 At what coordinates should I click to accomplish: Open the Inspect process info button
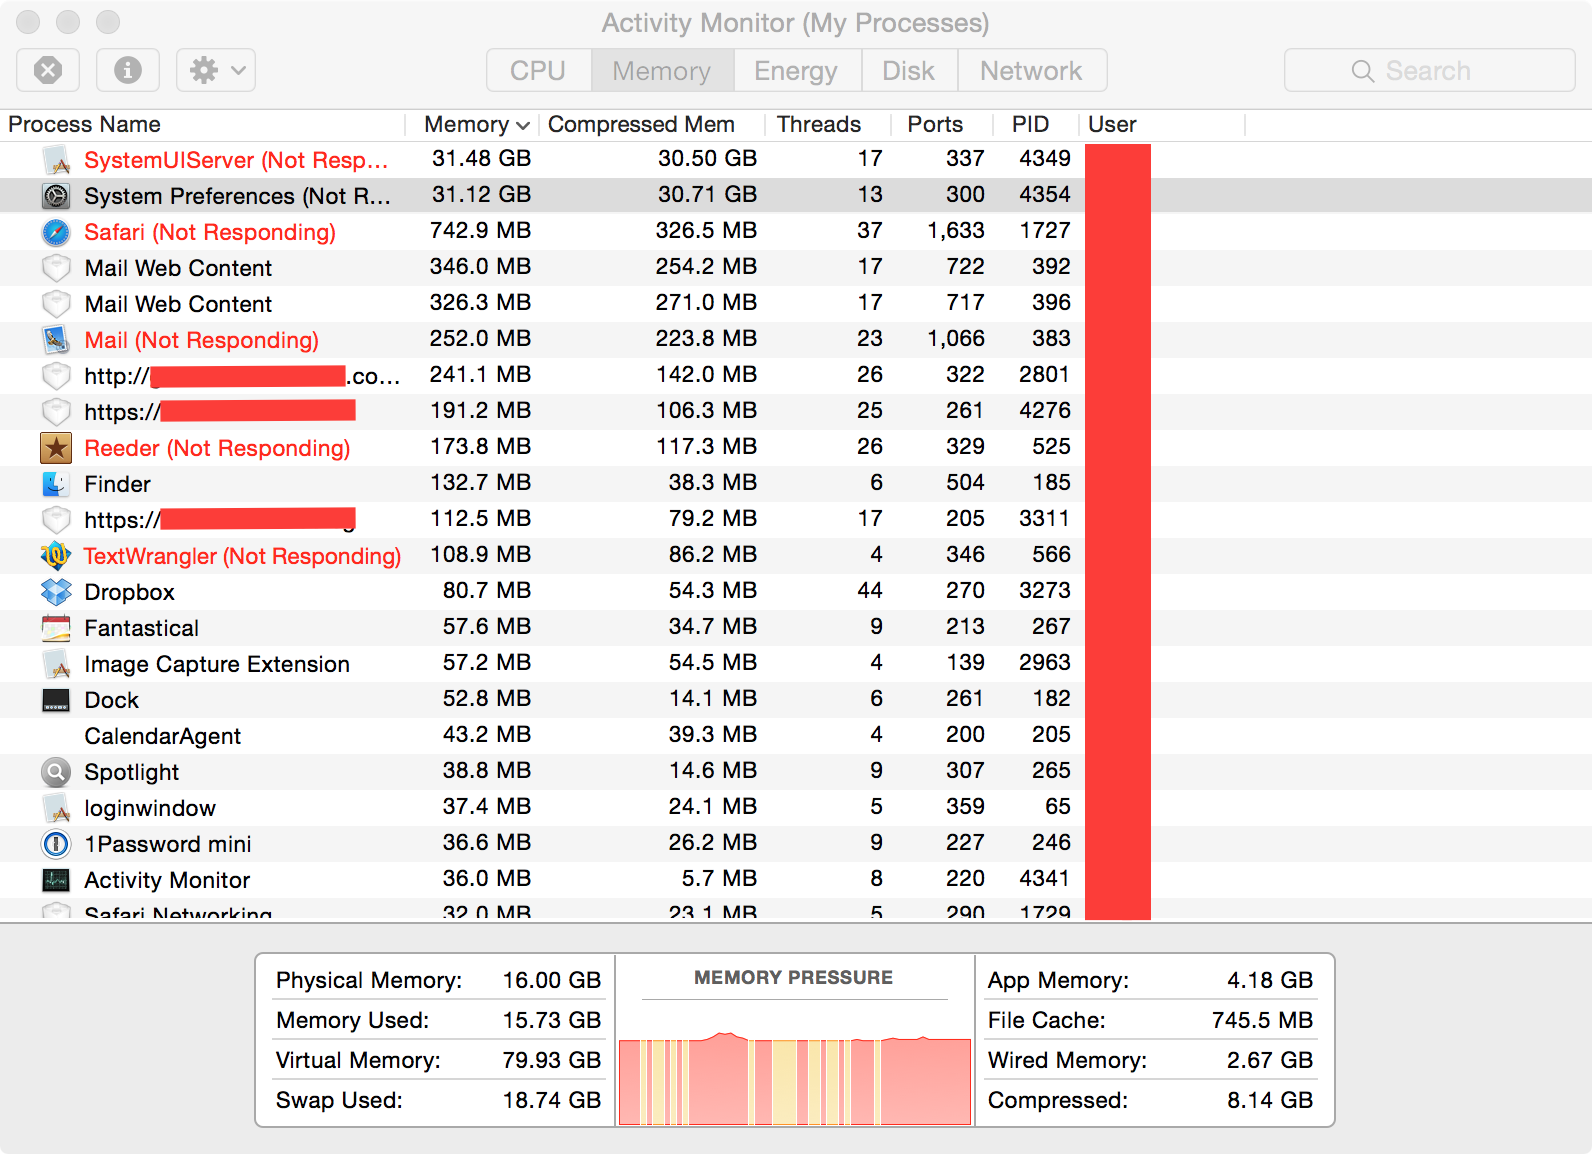(127, 70)
